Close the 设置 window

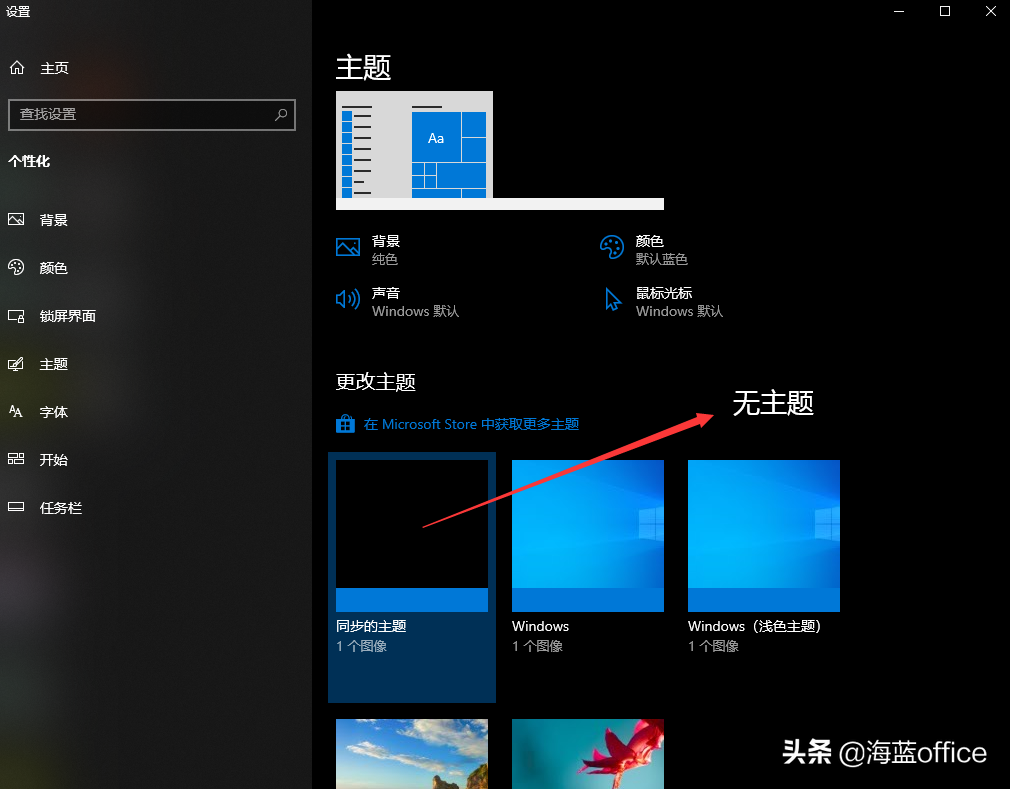[991, 11]
